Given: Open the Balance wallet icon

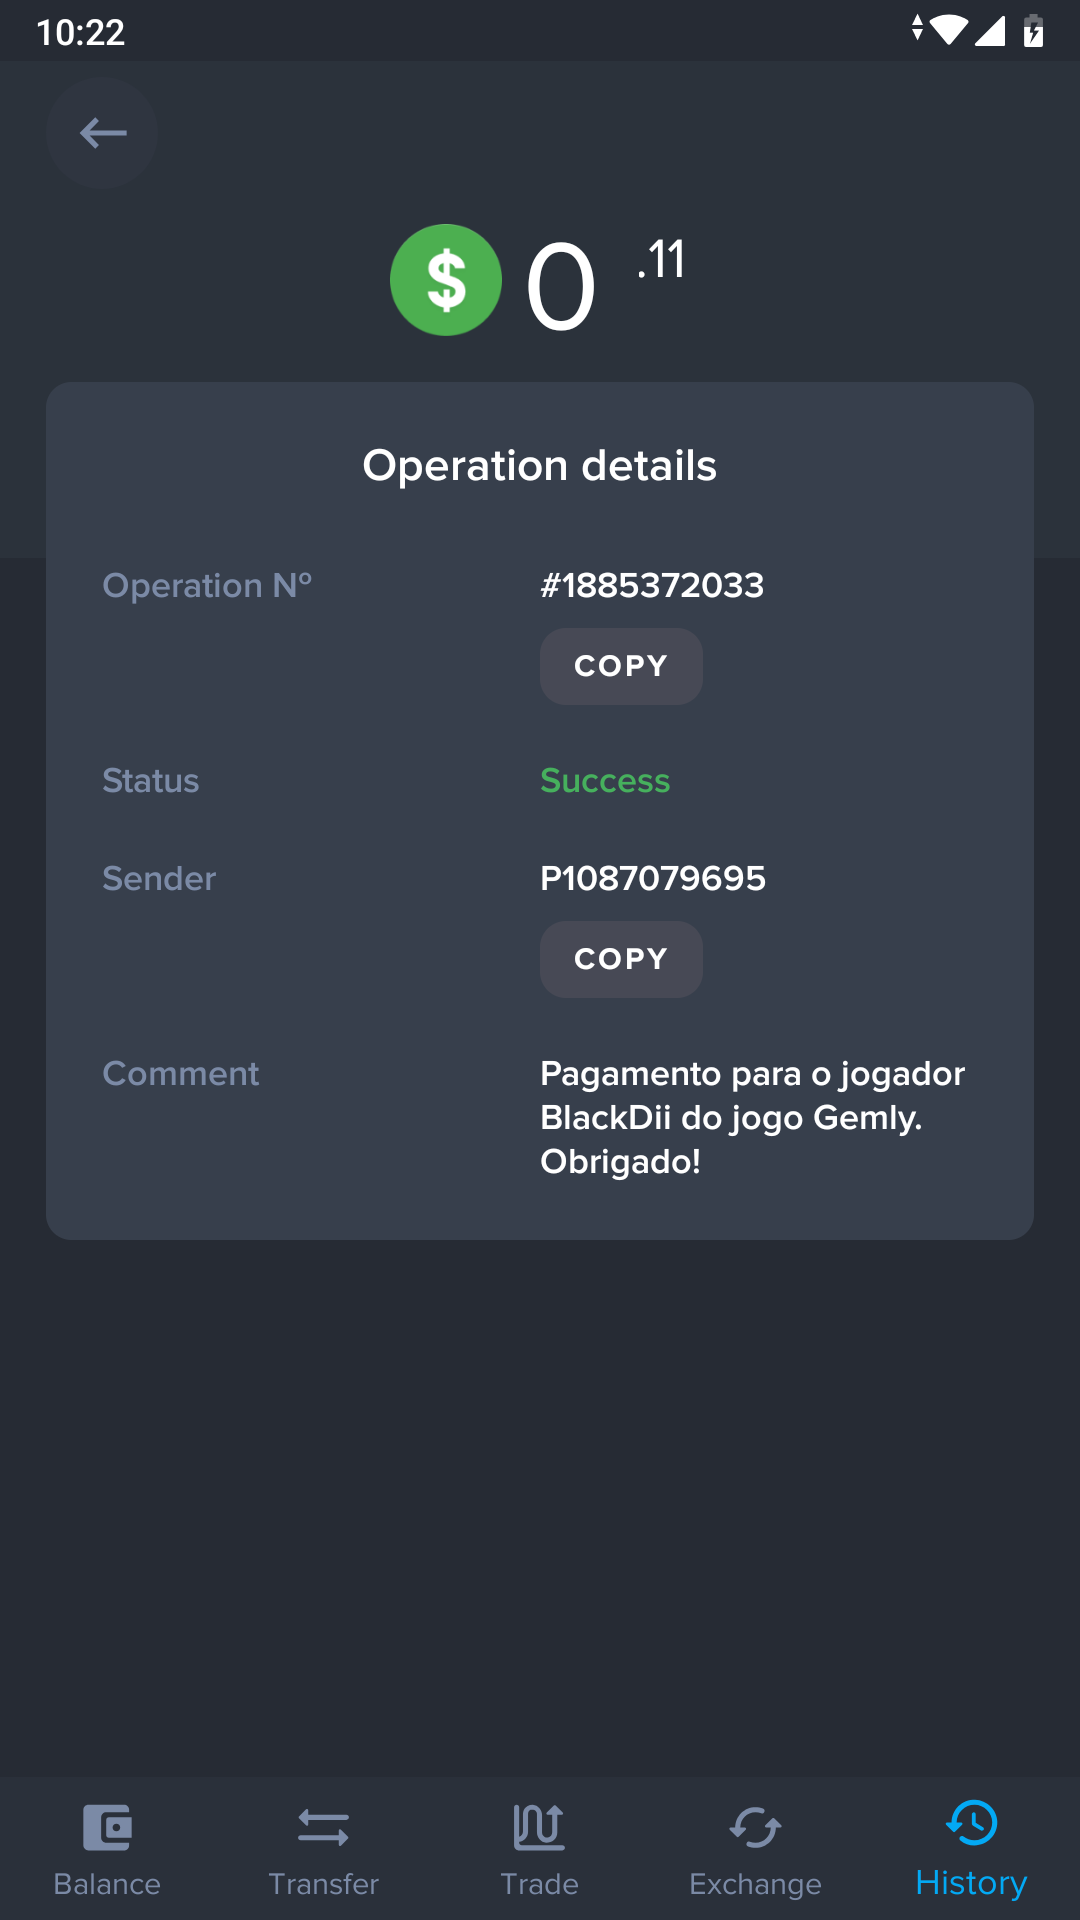Looking at the screenshot, I should coord(107,1827).
